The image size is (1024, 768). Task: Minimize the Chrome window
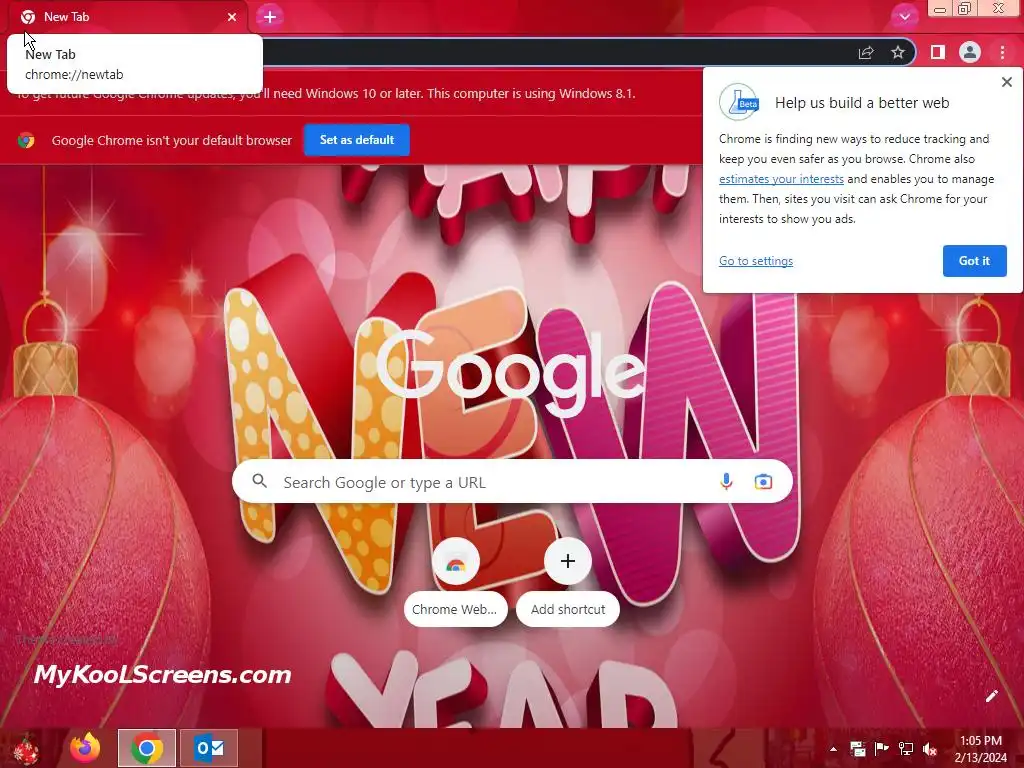tap(940, 9)
